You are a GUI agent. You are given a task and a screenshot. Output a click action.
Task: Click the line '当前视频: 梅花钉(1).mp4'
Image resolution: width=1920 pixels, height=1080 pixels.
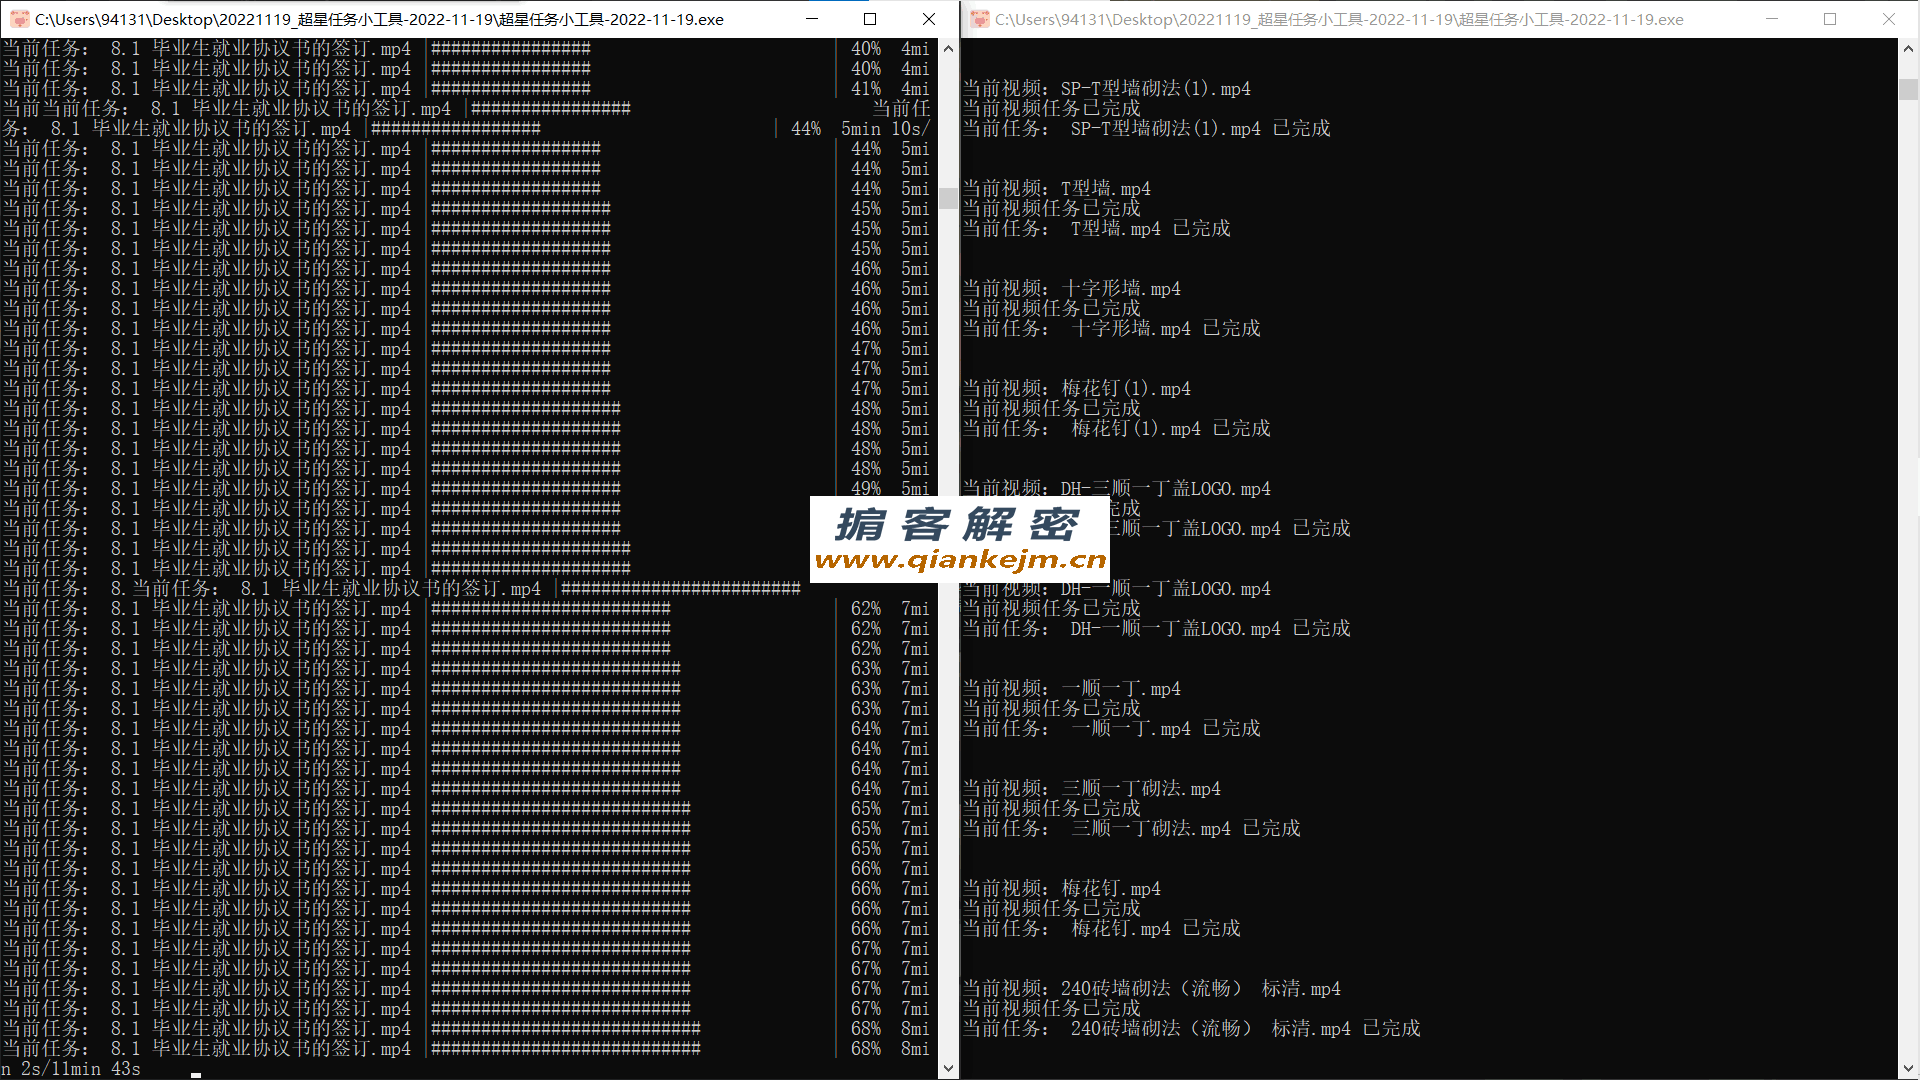1076,389
